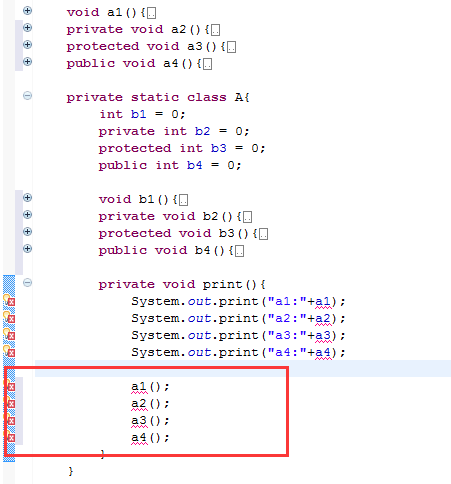This screenshot has width=451, height=484.
Task: Open quick fix on the "a2:"+a2 print line
Action: pyautogui.click(x=9, y=317)
